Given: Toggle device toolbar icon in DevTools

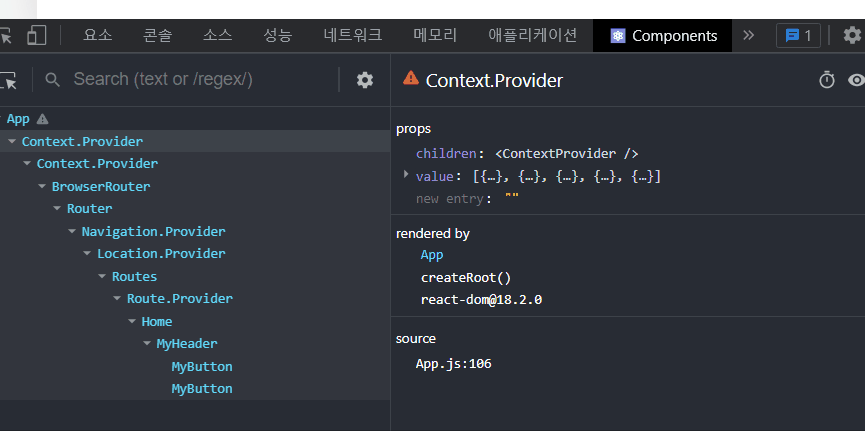Looking at the screenshot, I should (x=36, y=36).
